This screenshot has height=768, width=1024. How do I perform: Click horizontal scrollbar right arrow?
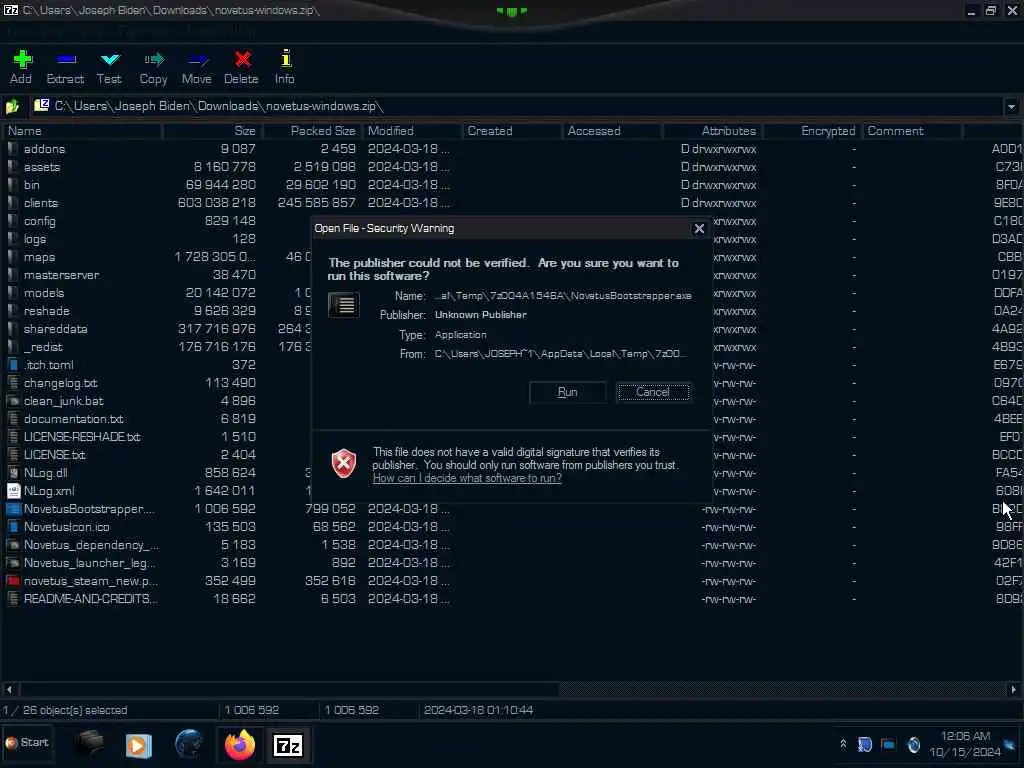pos(1013,689)
